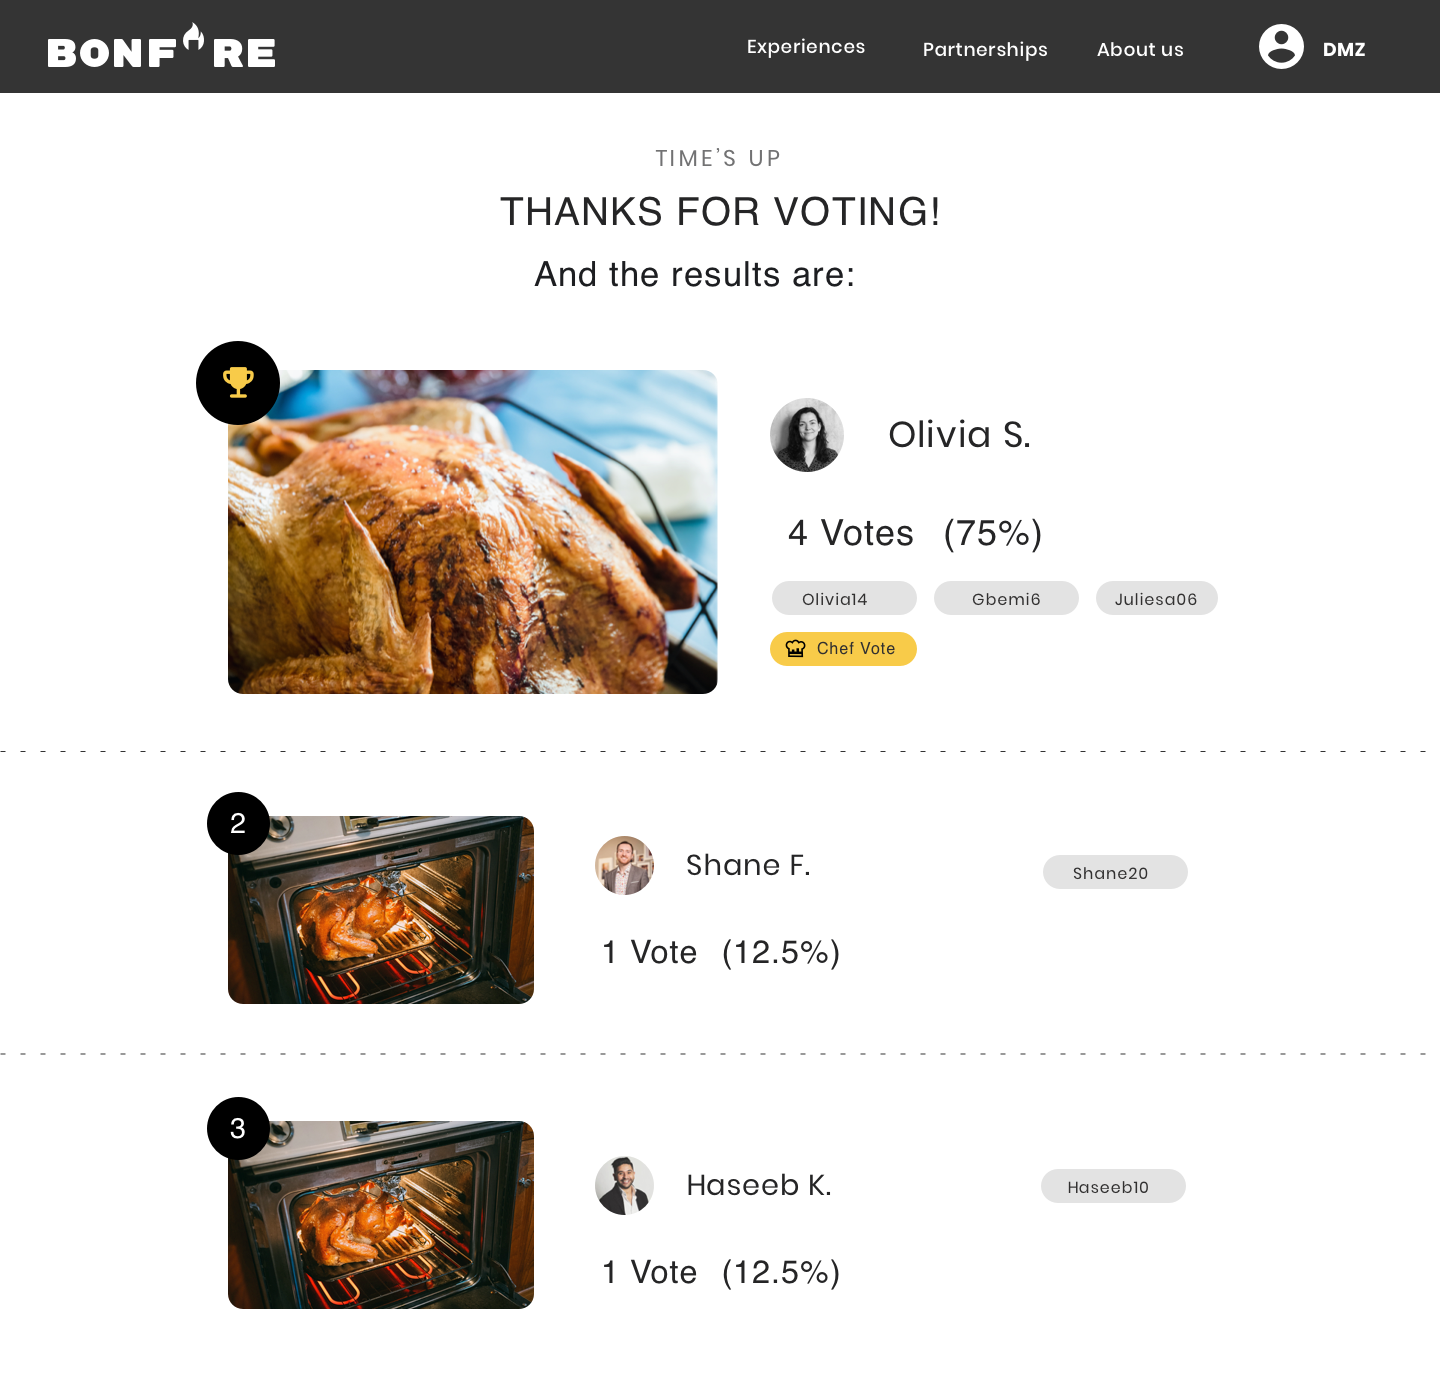1440x1384 pixels.
Task: Click the Olivia14 voter tag
Action: pyautogui.click(x=844, y=598)
